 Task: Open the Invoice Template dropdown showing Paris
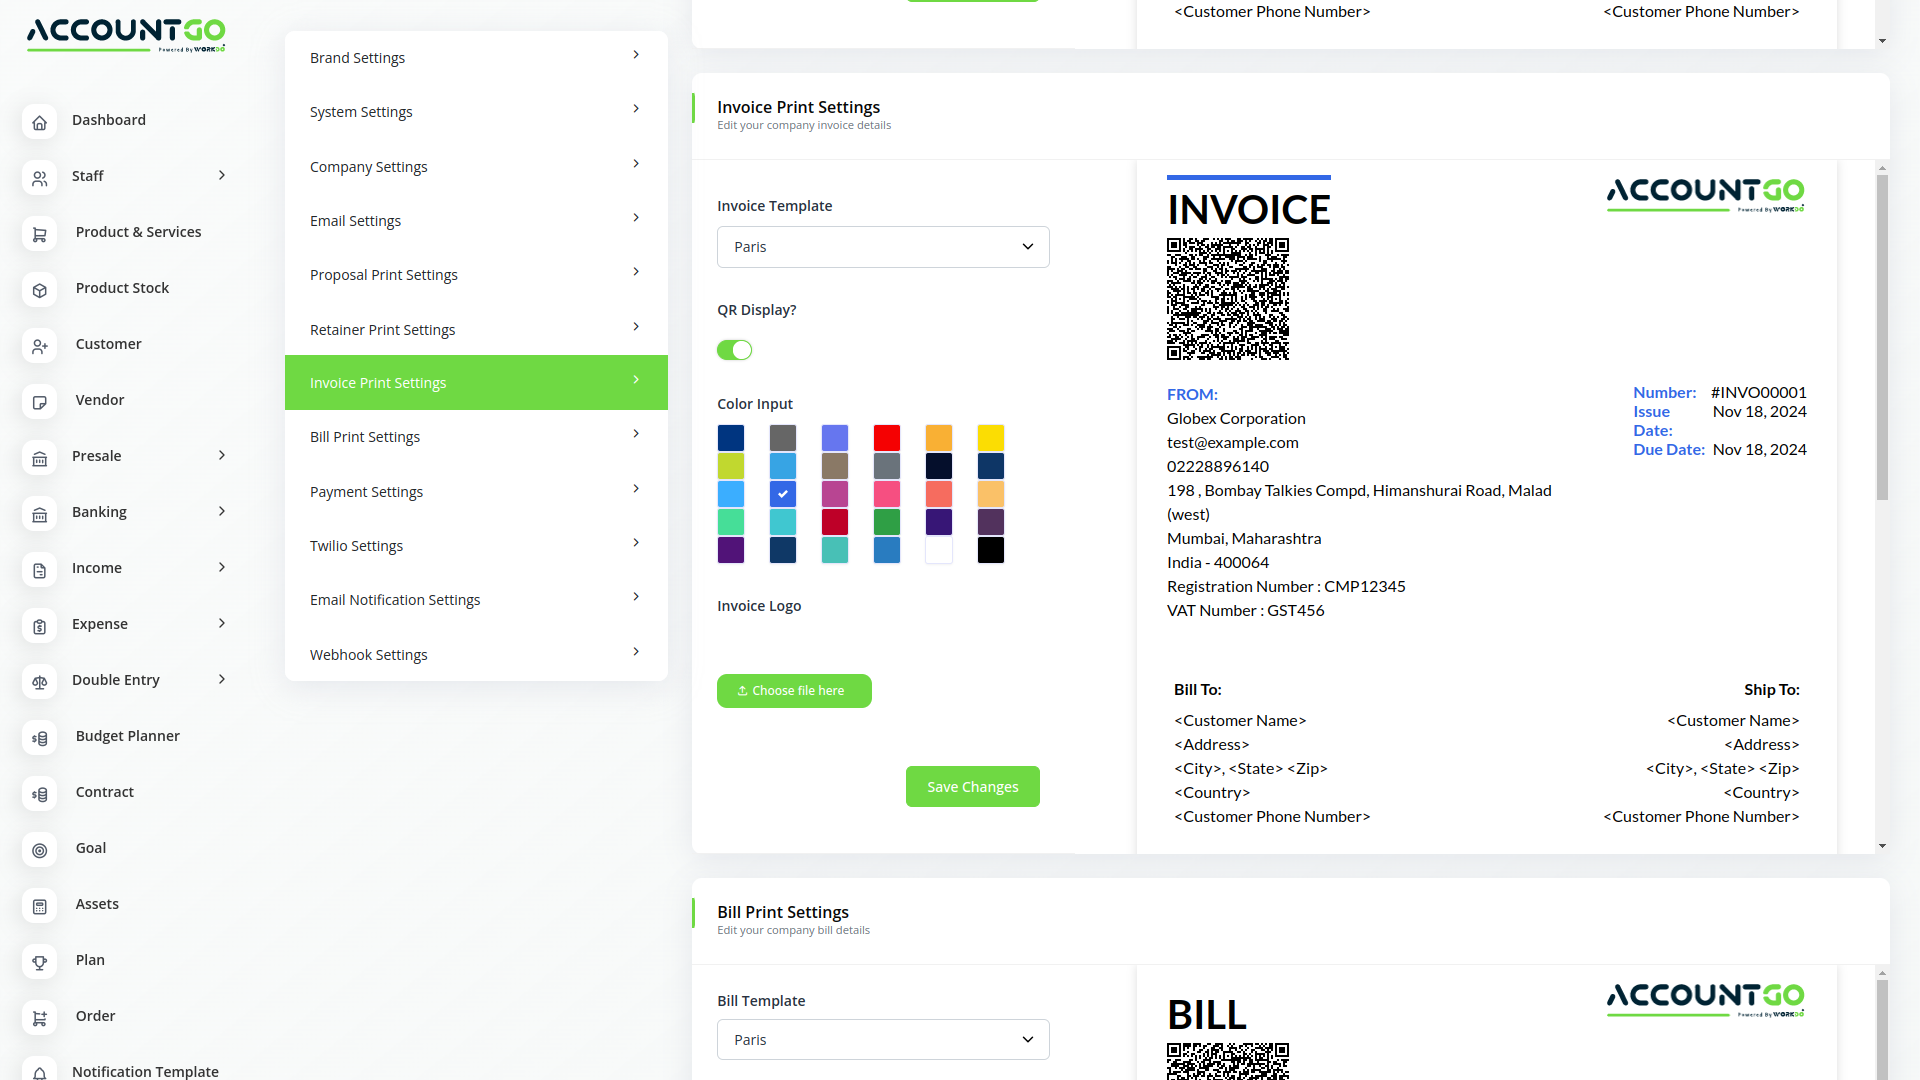(x=882, y=246)
